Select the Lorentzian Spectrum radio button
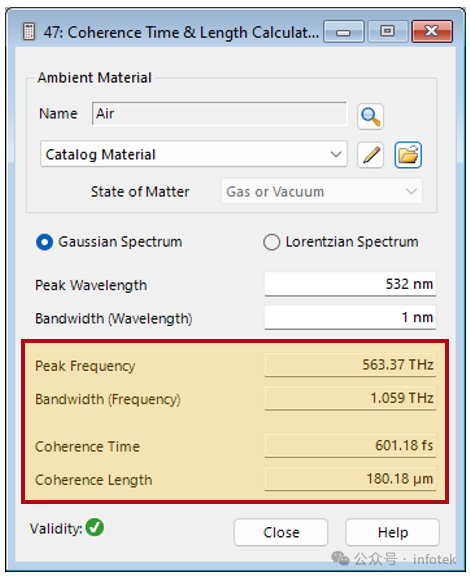Image resolution: width=470 pixels, height=578 pixels. [272, 242]
